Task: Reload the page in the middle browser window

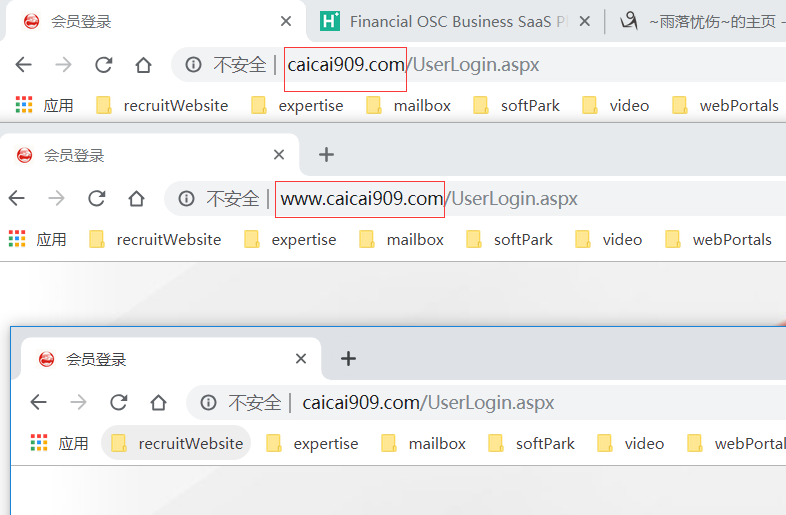Action: 97,199
